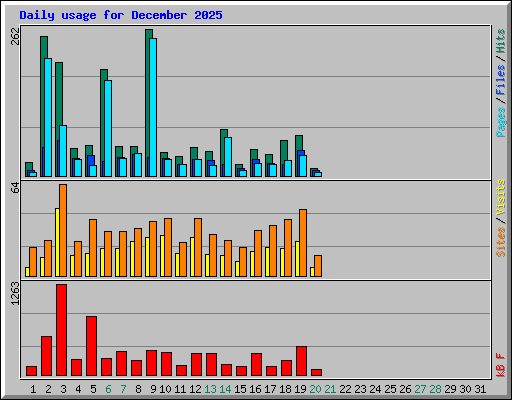The width and height of the screenshot is (512, 400).
Task: Select day 8 on the date axis
Action: coord(138,389)
